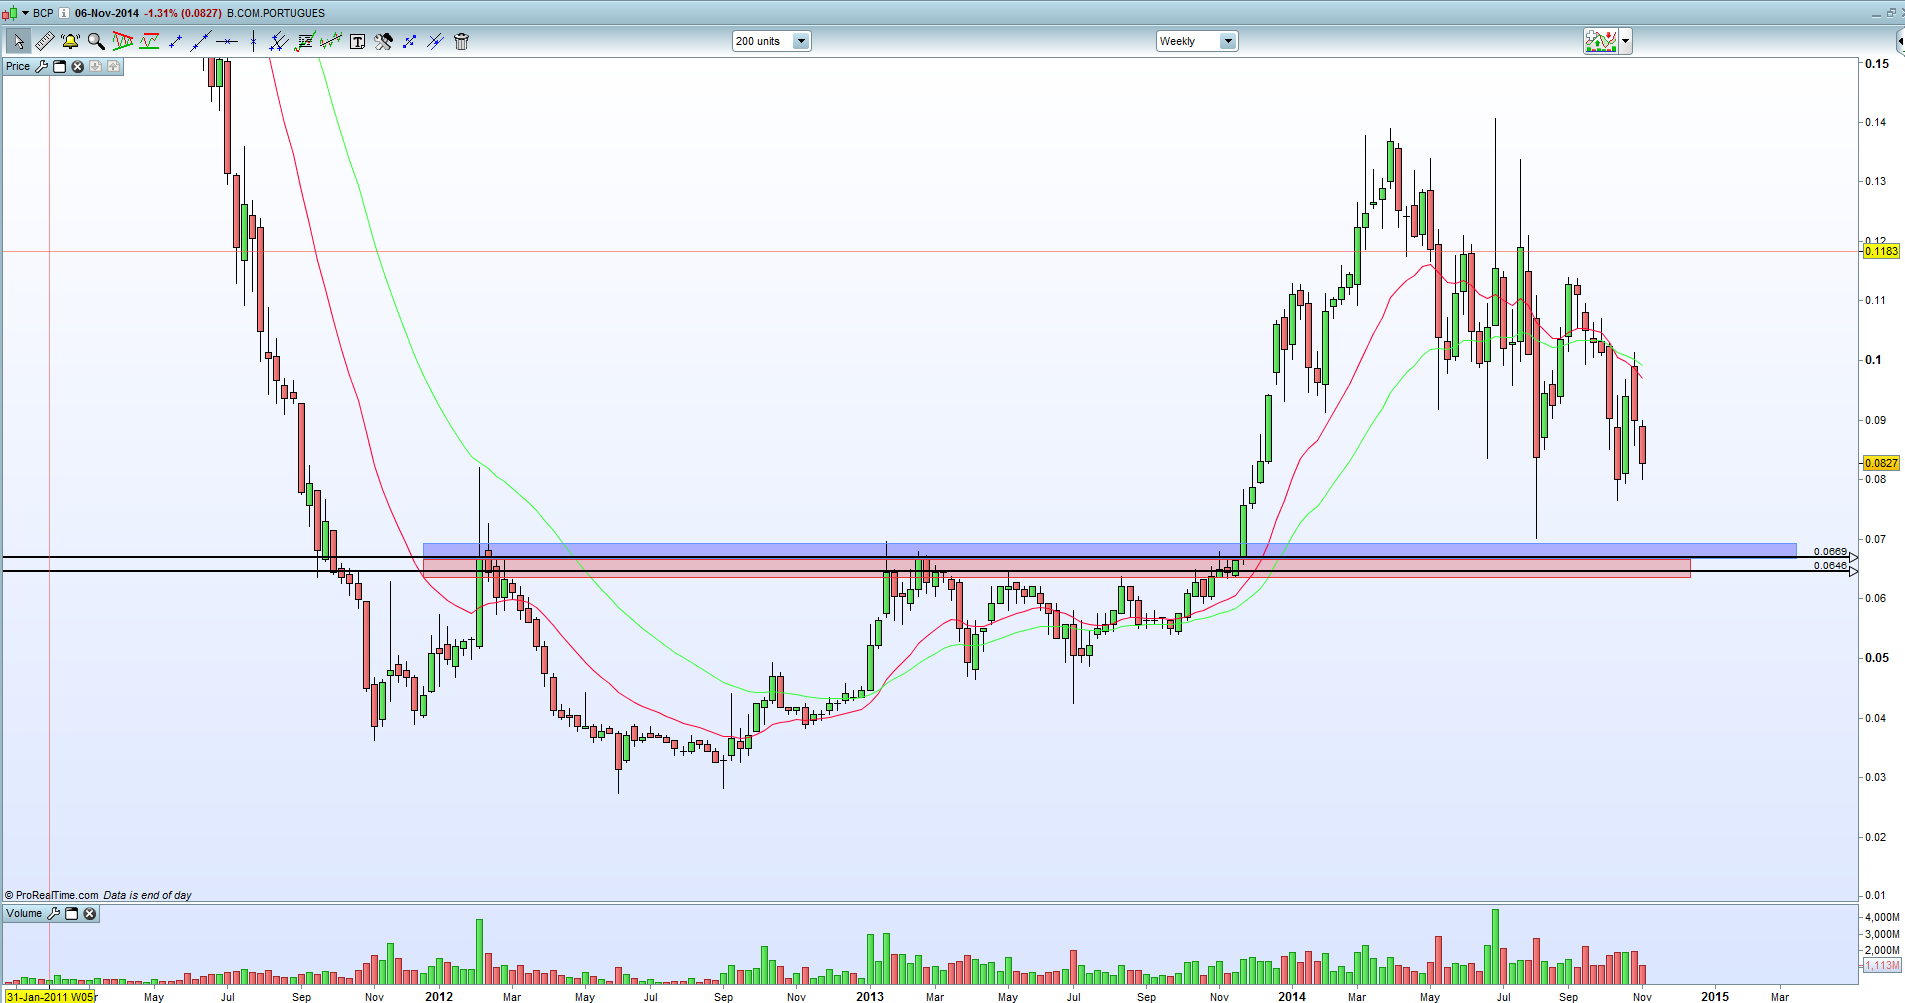Viewport: 1905px width, 1003px height.
Task: Click the BCP ticker menu arrow
Action: 26,13
